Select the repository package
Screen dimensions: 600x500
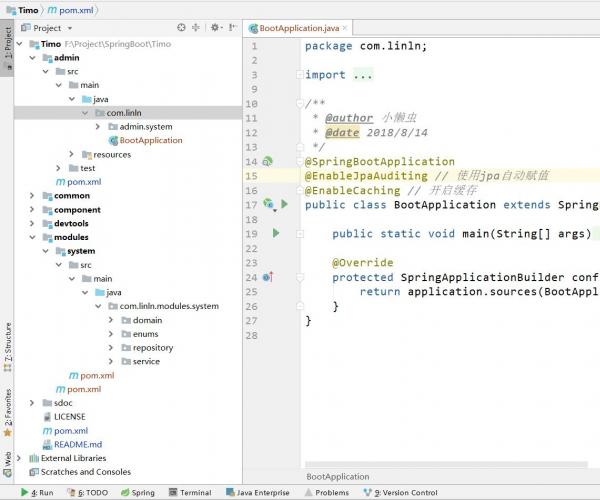click(153, 347)
